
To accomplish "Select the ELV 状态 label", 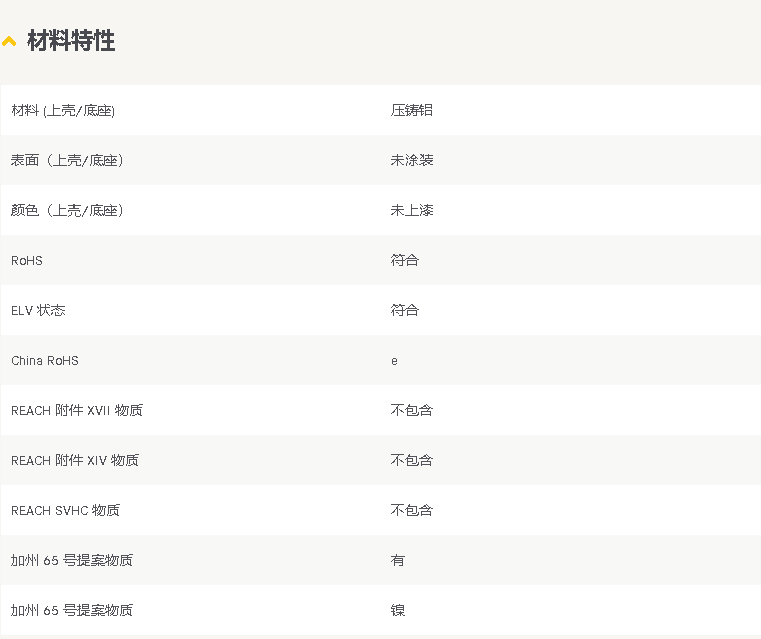I will (38, 310).
